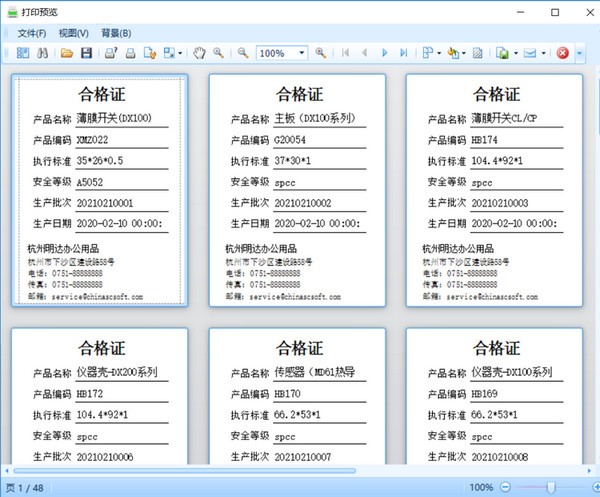
Task: Select the certificate page for 薄膜开关CL/CP
Action: (x=494, y=190)
